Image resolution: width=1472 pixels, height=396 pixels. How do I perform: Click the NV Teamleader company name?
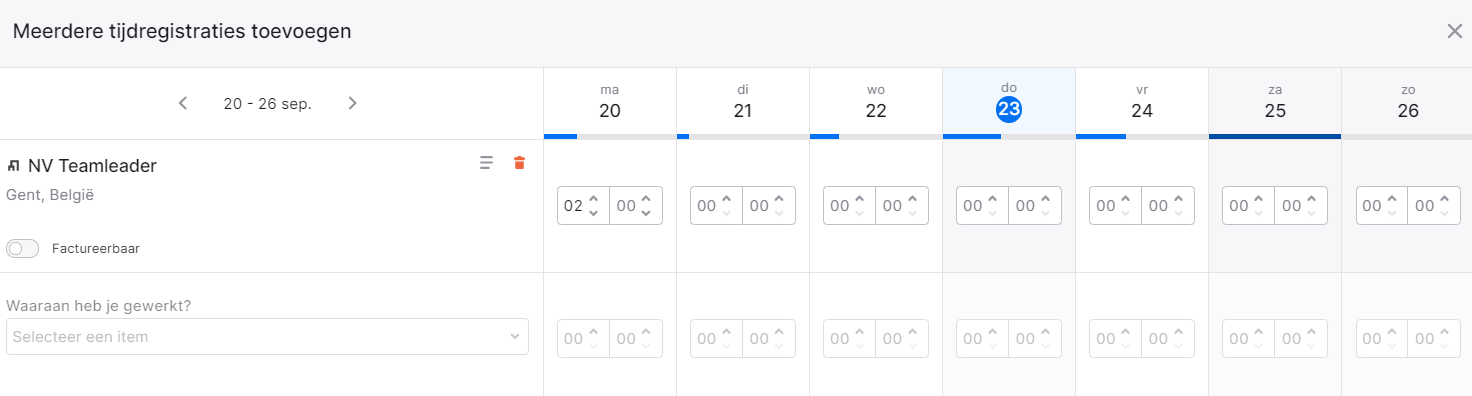[x=92, y=166]
